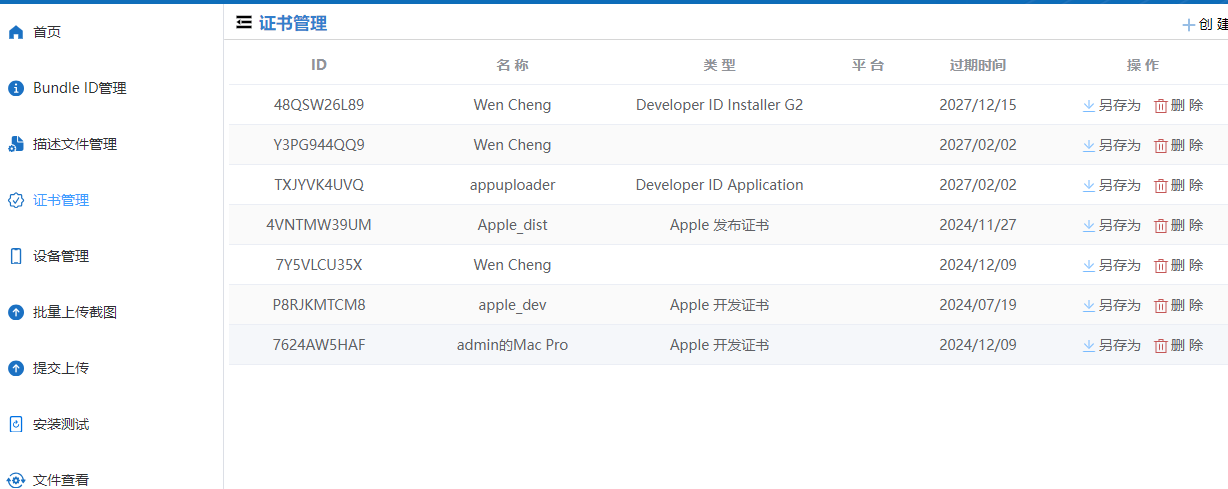Click the 提交上传 upload arrow icon
Screen dimensions: 1228x489
pyautogui.click(x=15, y=368)
